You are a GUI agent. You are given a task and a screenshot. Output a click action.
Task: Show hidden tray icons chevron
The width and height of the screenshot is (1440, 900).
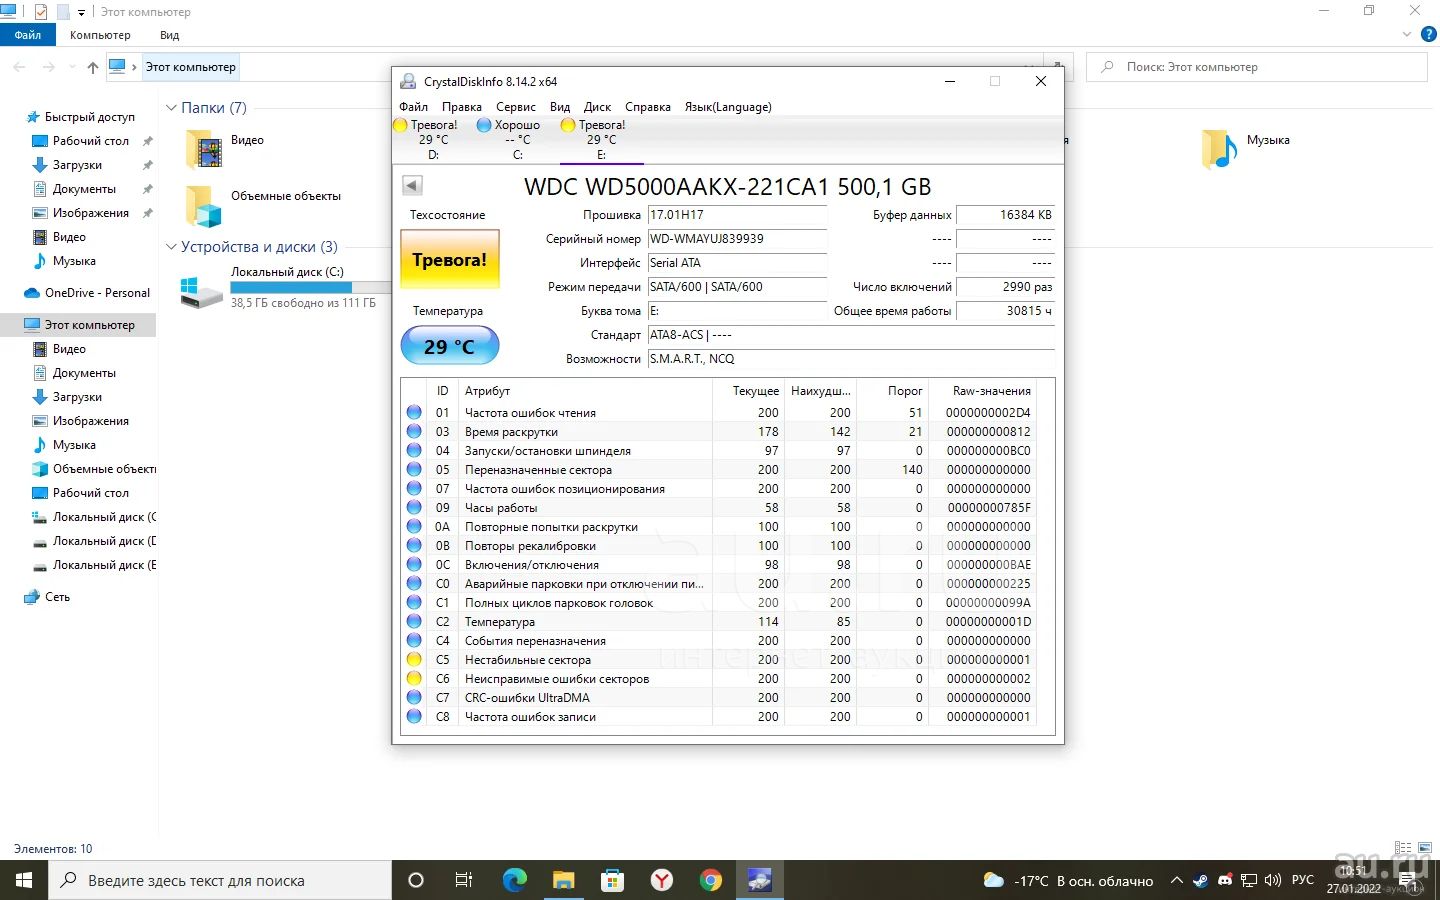click(1177, 881)
